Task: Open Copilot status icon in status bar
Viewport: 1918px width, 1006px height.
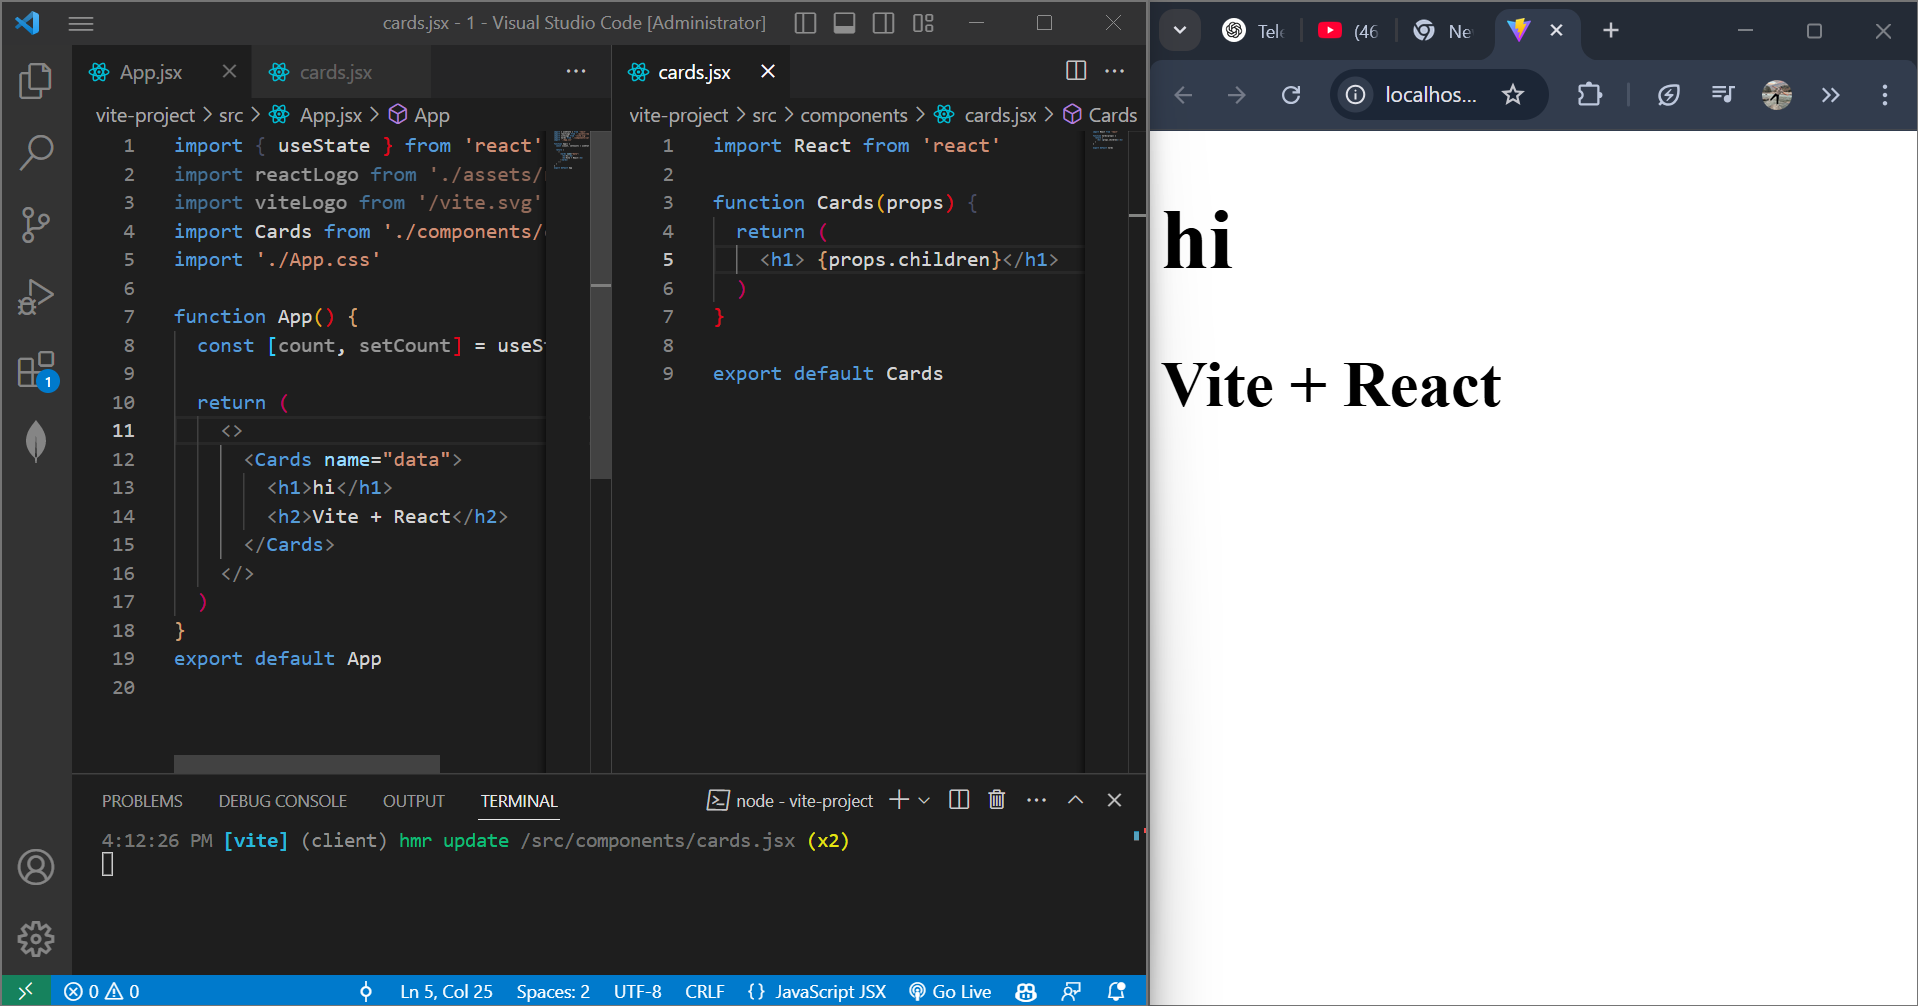Action: [1026, 991]
